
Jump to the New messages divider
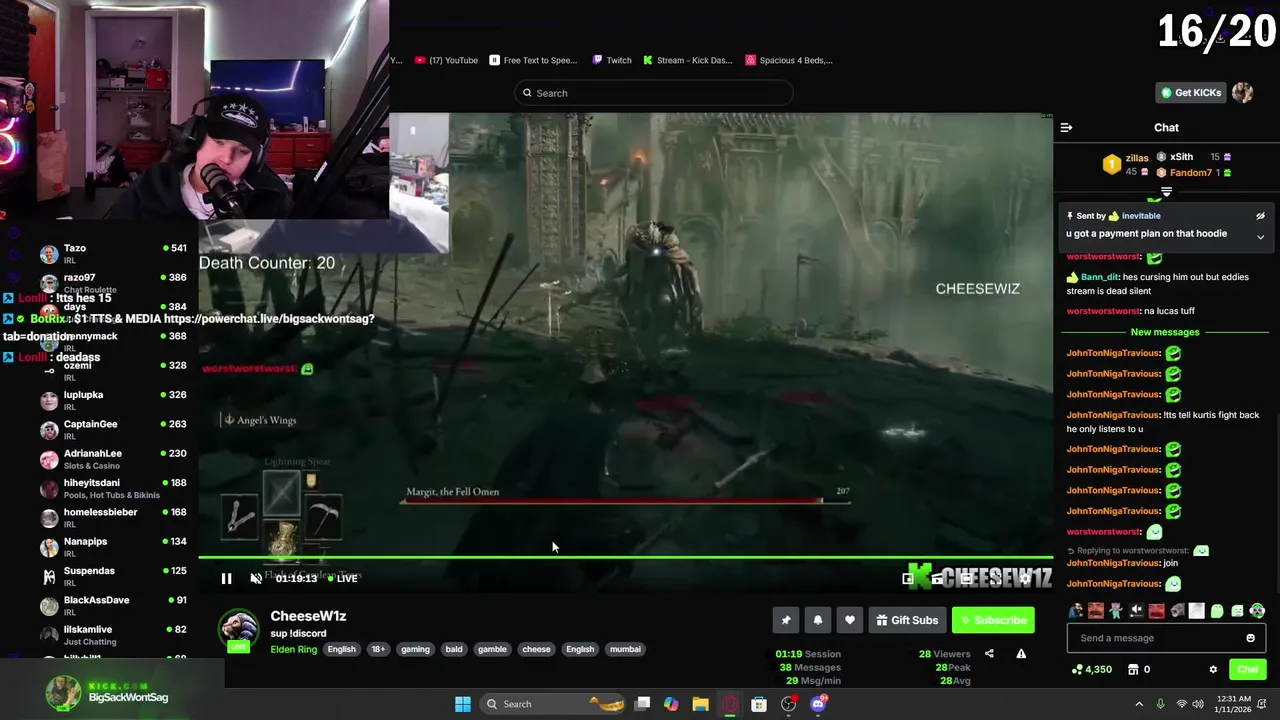pyautogui.click(x=1164, y=332)
